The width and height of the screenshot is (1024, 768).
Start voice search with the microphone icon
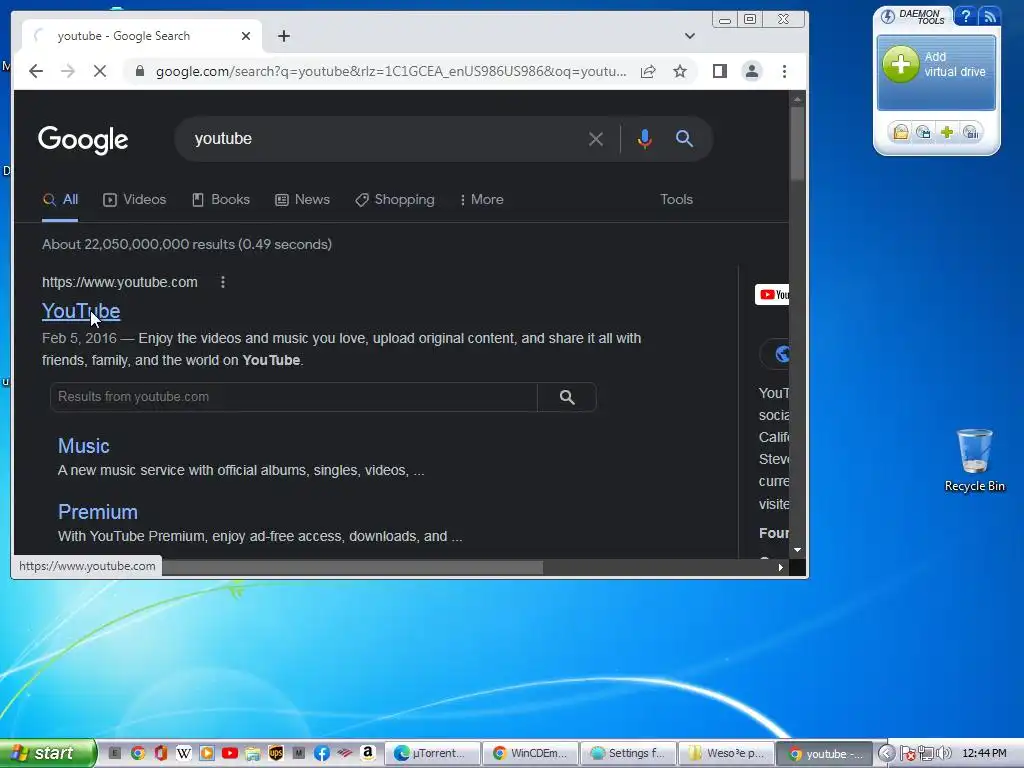point(645,139)
